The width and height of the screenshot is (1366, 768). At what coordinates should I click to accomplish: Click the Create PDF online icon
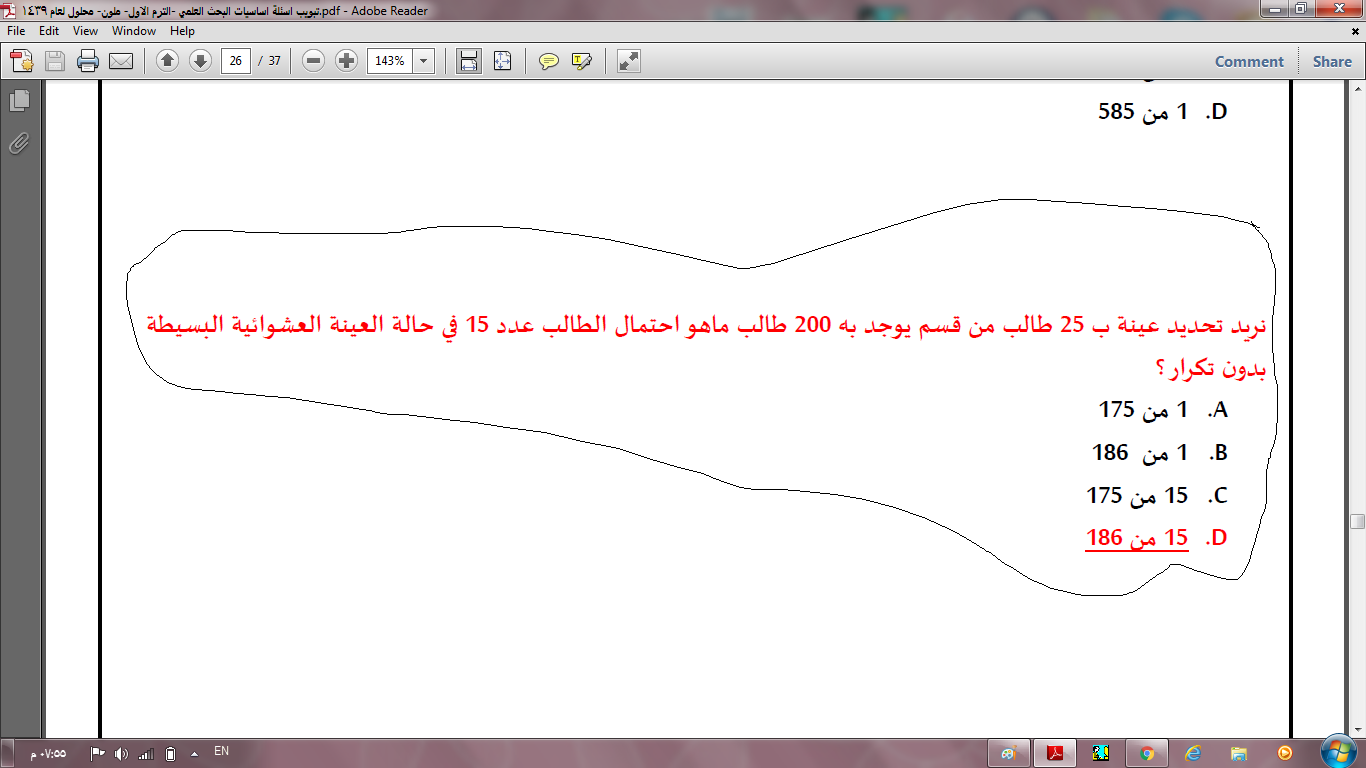coord(22,61)
